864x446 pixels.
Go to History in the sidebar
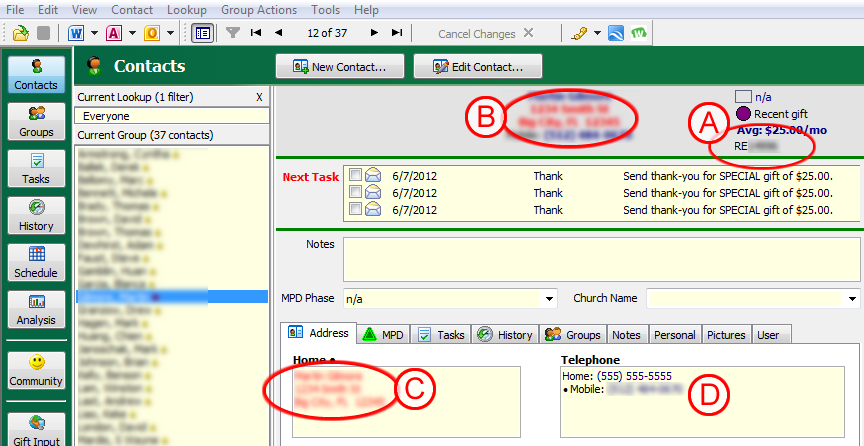pyautogui.click(x=36, y=213)
